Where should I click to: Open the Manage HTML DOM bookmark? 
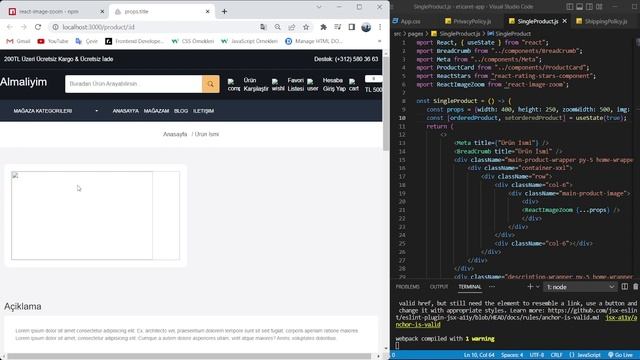[x=314, y=41]
